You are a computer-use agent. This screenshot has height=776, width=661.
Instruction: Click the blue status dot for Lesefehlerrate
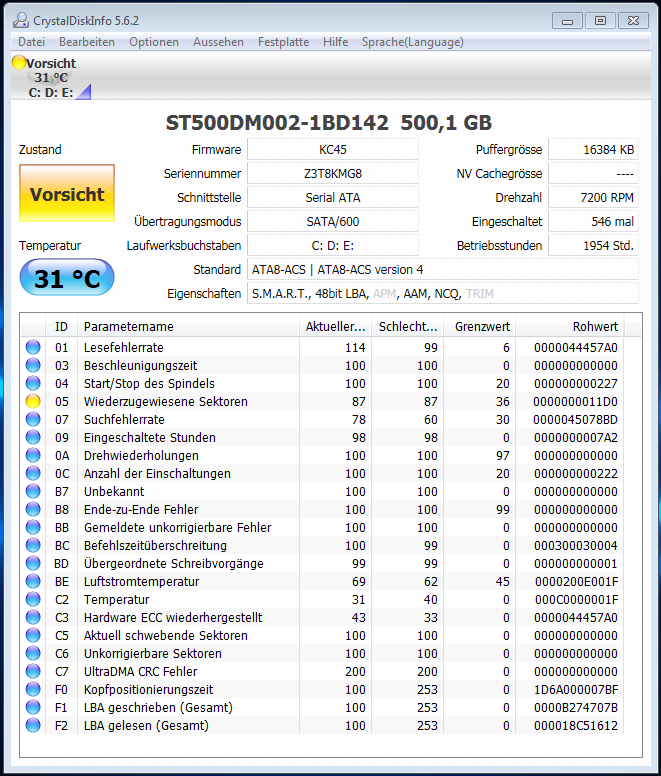tap(33, 347)
